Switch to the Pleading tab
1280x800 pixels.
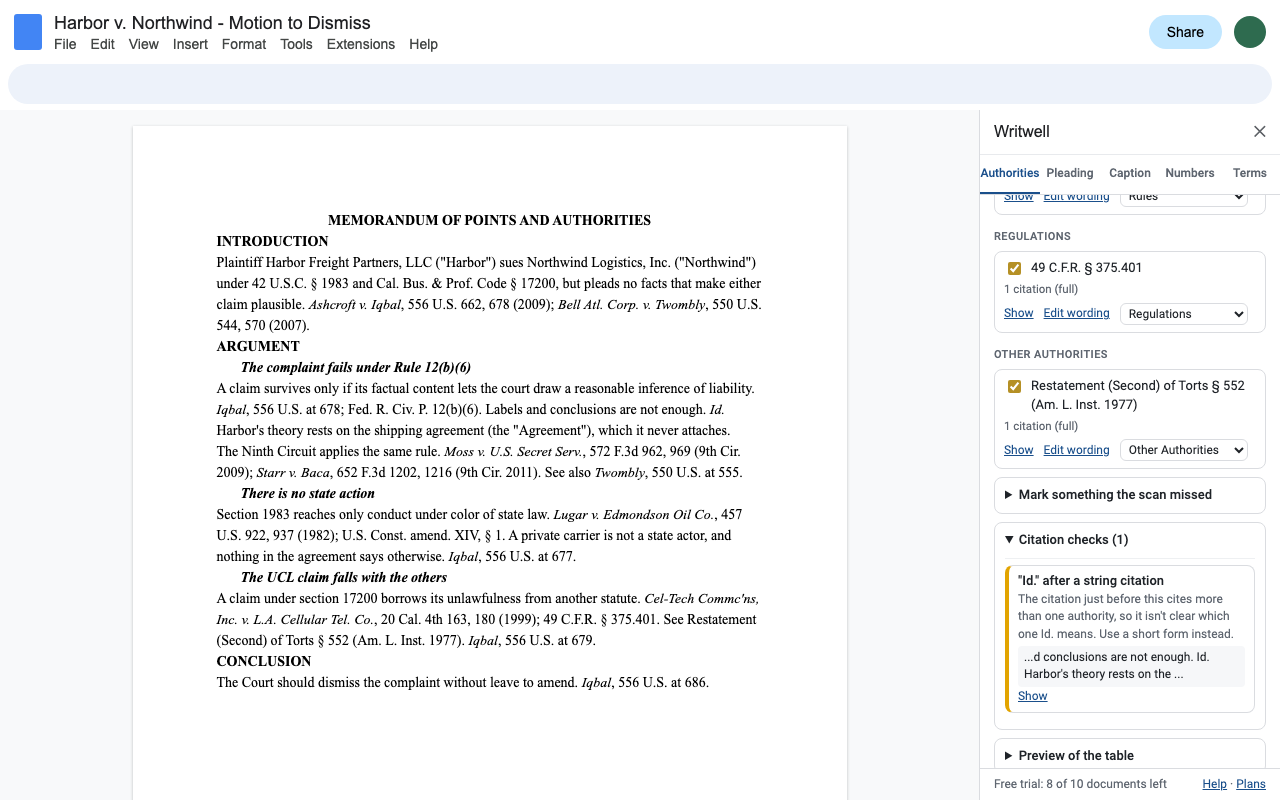coord(1070,173)
